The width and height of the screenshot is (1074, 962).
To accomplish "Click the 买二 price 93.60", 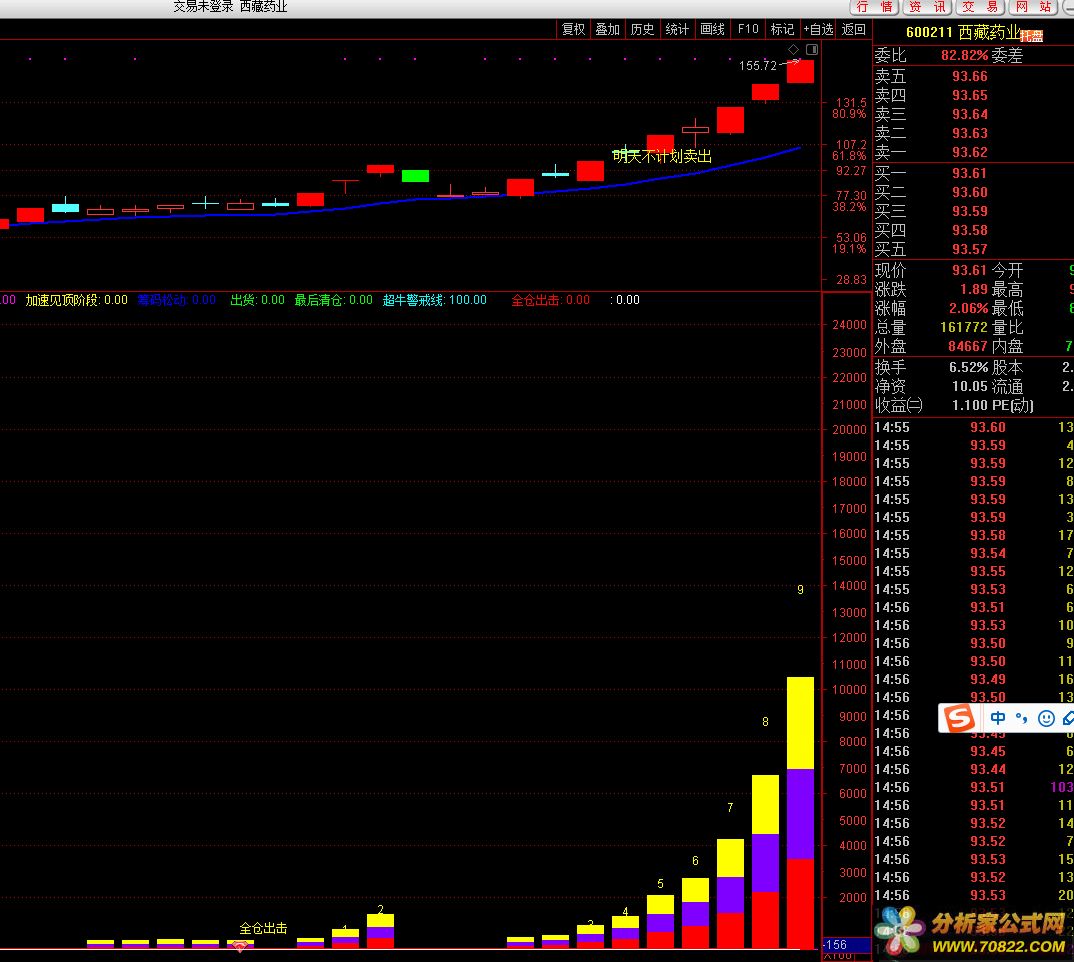I will pos(969,193).
